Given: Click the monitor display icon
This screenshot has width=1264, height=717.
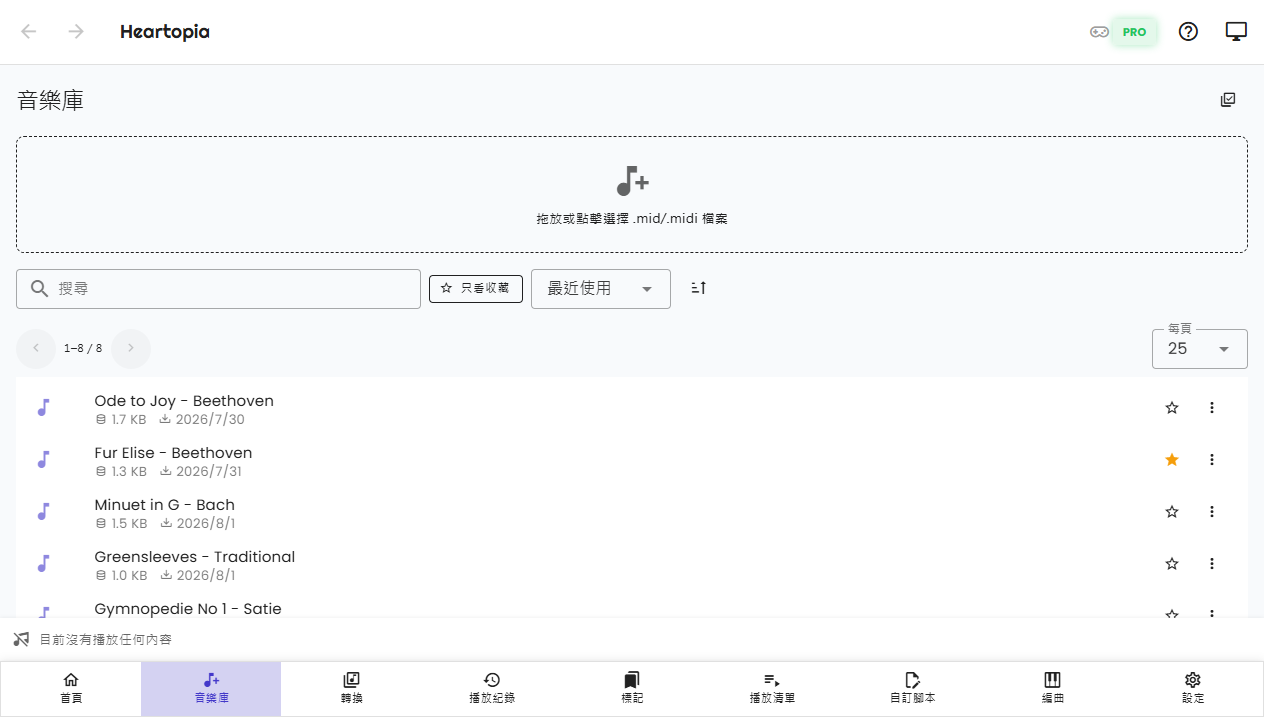Looking at the screenshot, I should click(x=1236, y=32).
